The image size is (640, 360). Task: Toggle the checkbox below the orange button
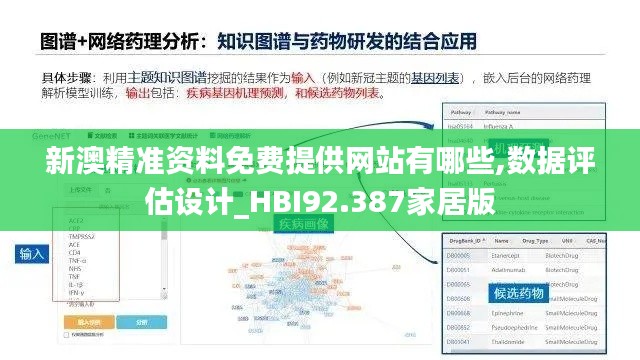point(67,335)
